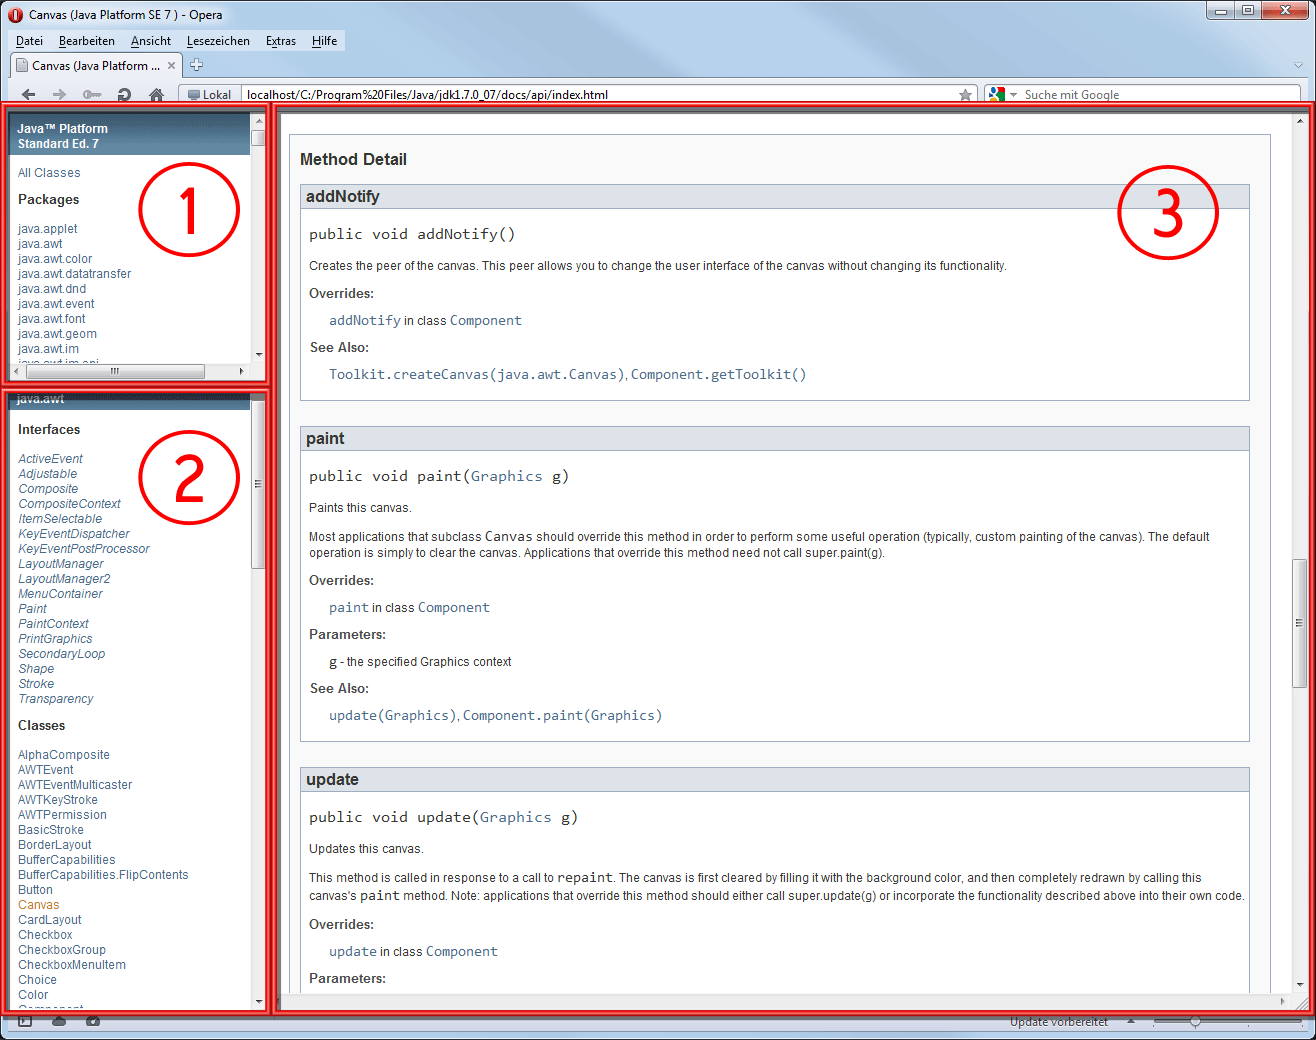The image size is (1316, 1040).
Task: Open the Extras menu
Action: click(x=281, y=41)
